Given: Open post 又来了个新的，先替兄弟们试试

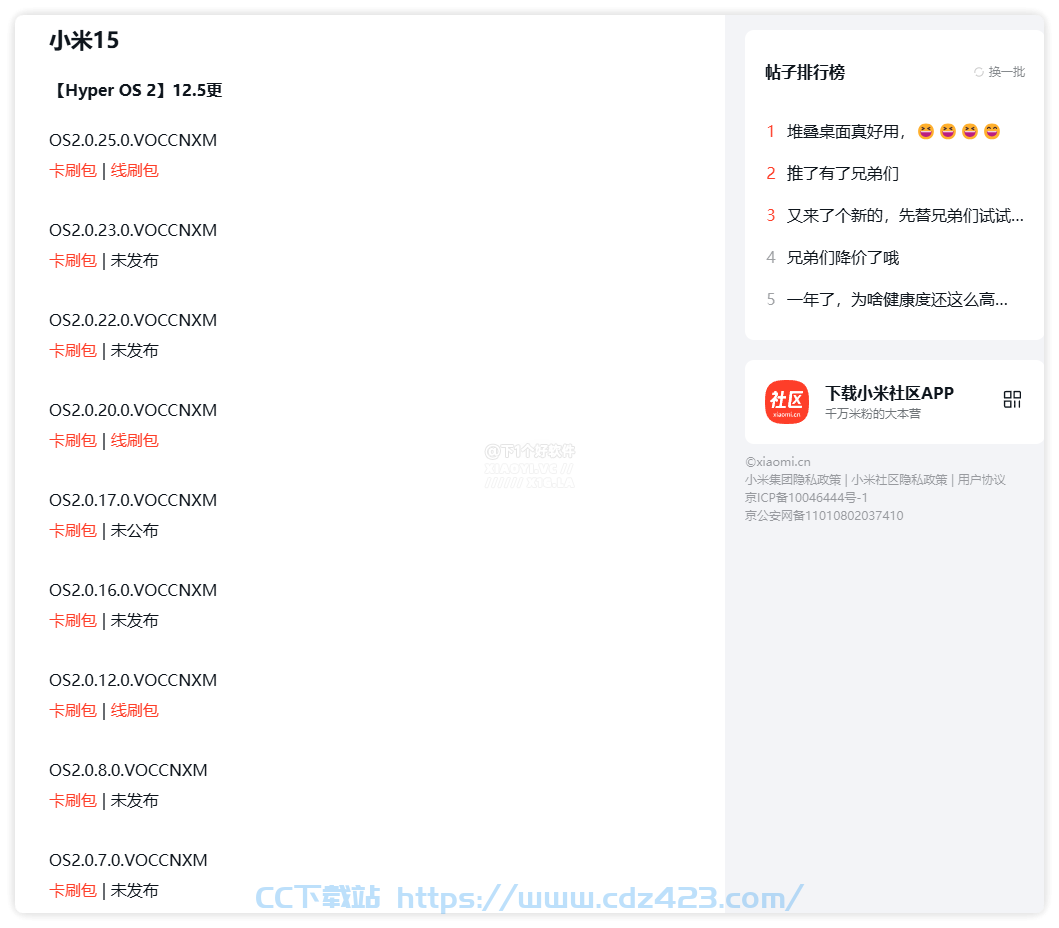Looking at the screenshot, I should [905, 215].
